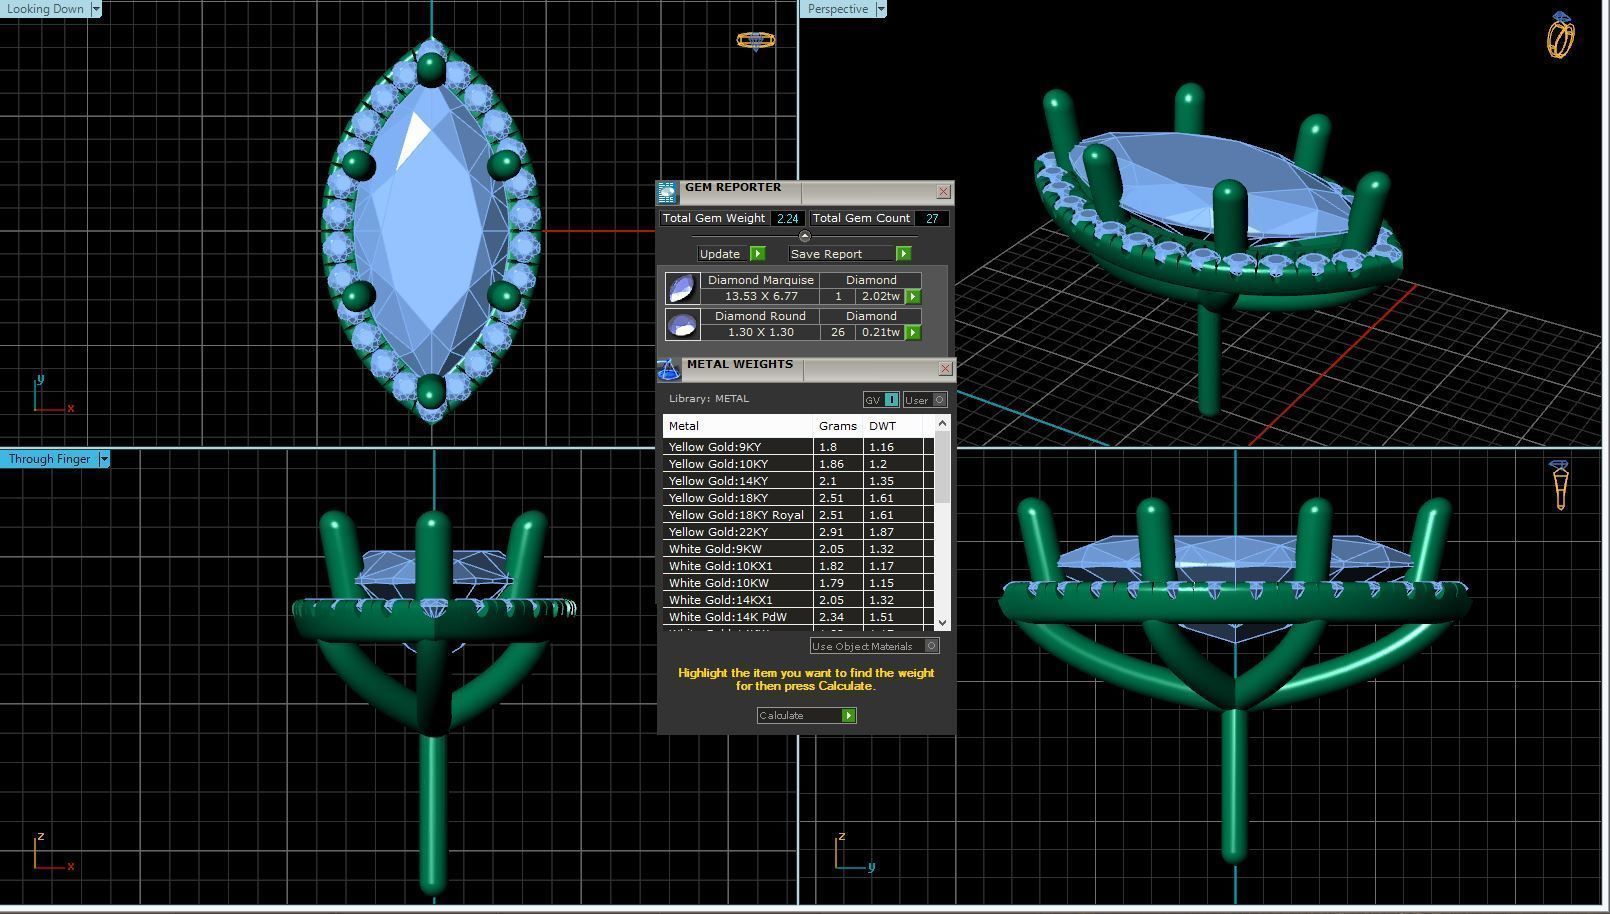Click green arrow beside 0.21tw round weight
The image size is (1610, 914).
coord(913,333)
